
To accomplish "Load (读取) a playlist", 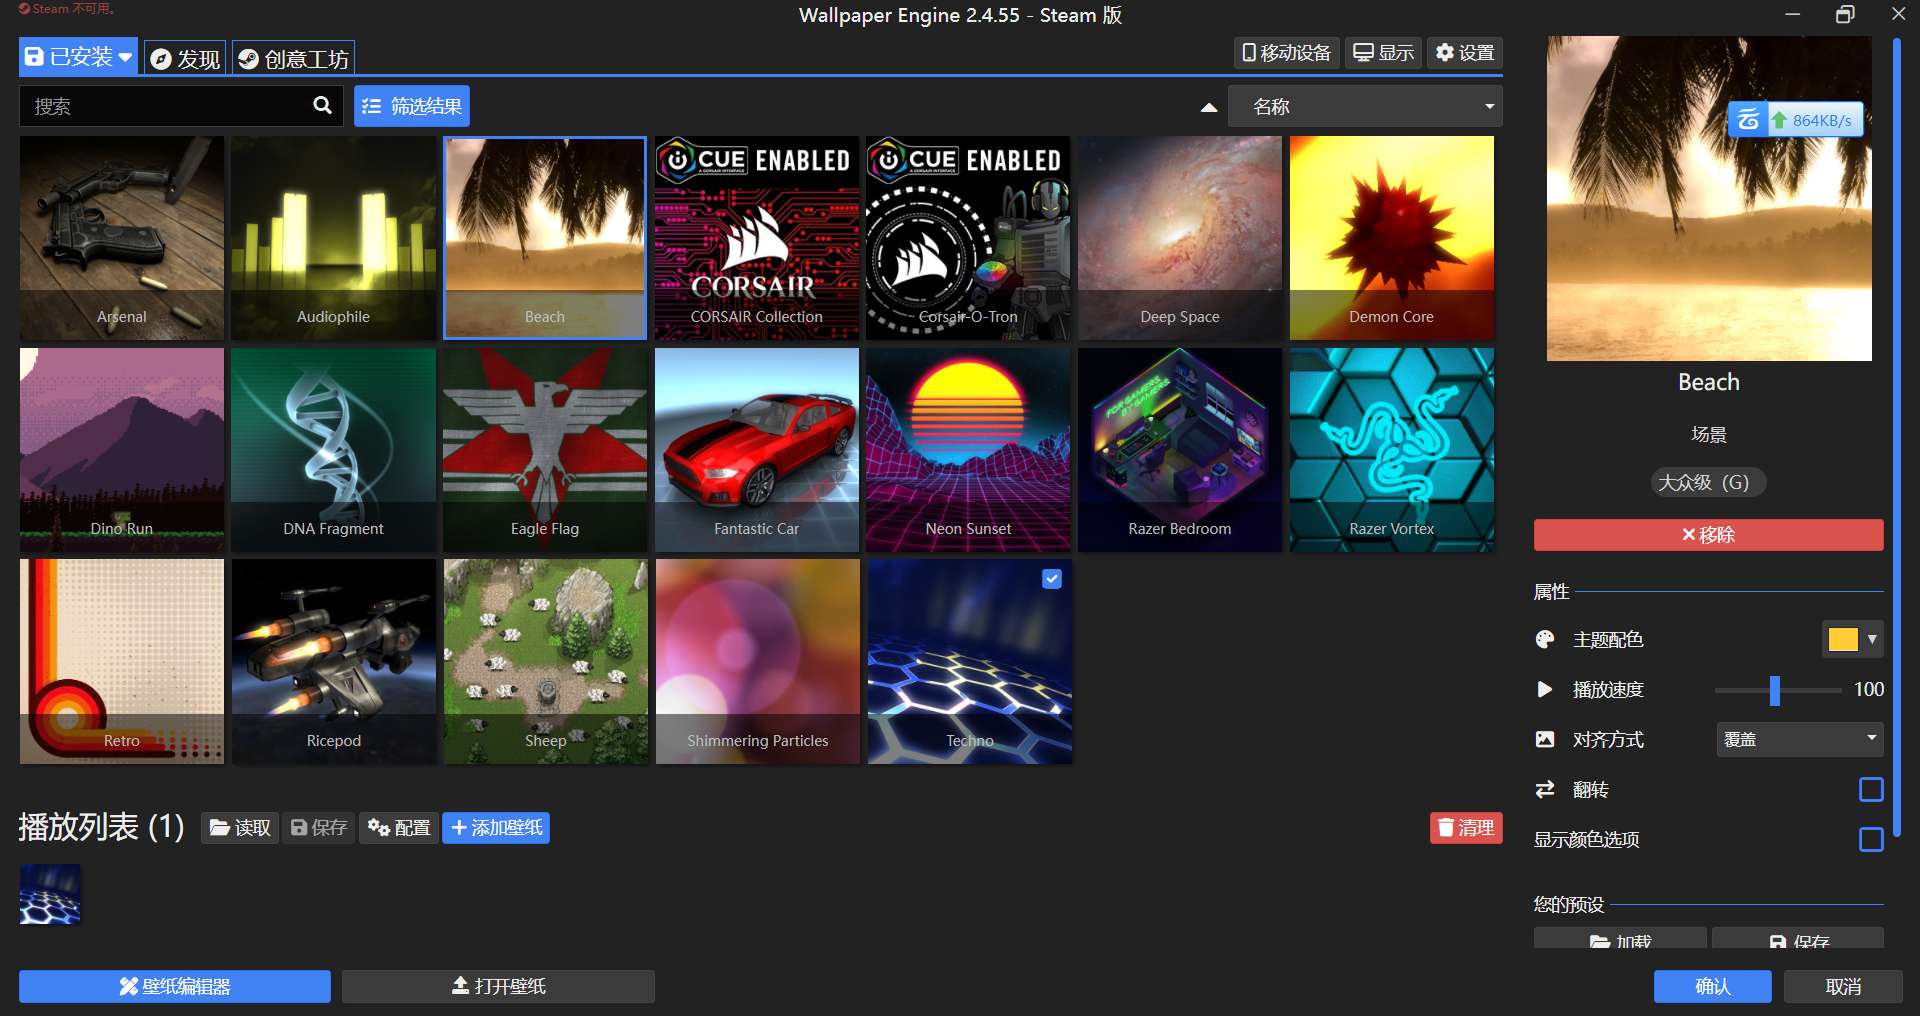I will point(240,828).
